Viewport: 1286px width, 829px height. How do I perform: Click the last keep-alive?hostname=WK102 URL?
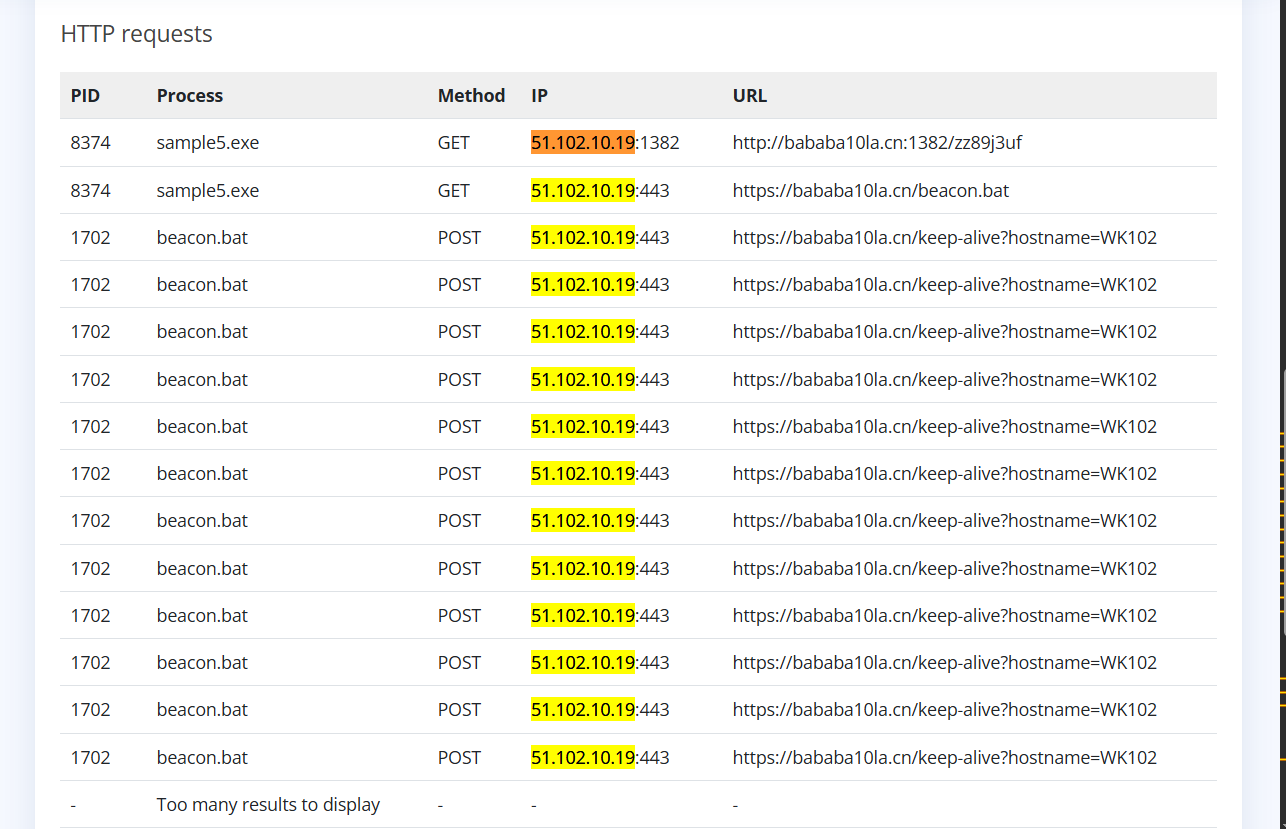coord(944,758)
